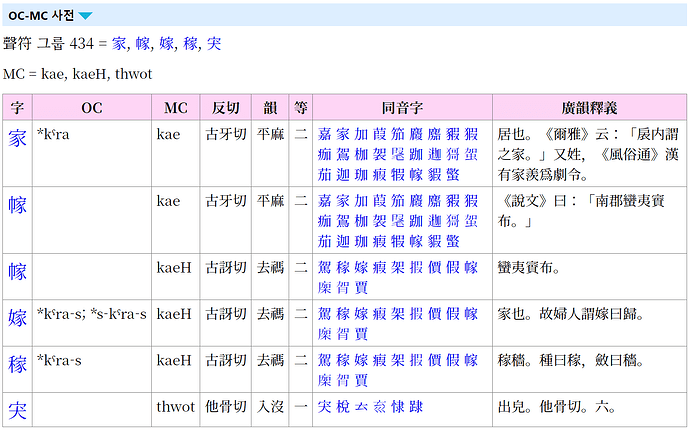Collapse the OC-MC 사전 section triangle
This screenshot has width=690, height=430.
[85, 16]
